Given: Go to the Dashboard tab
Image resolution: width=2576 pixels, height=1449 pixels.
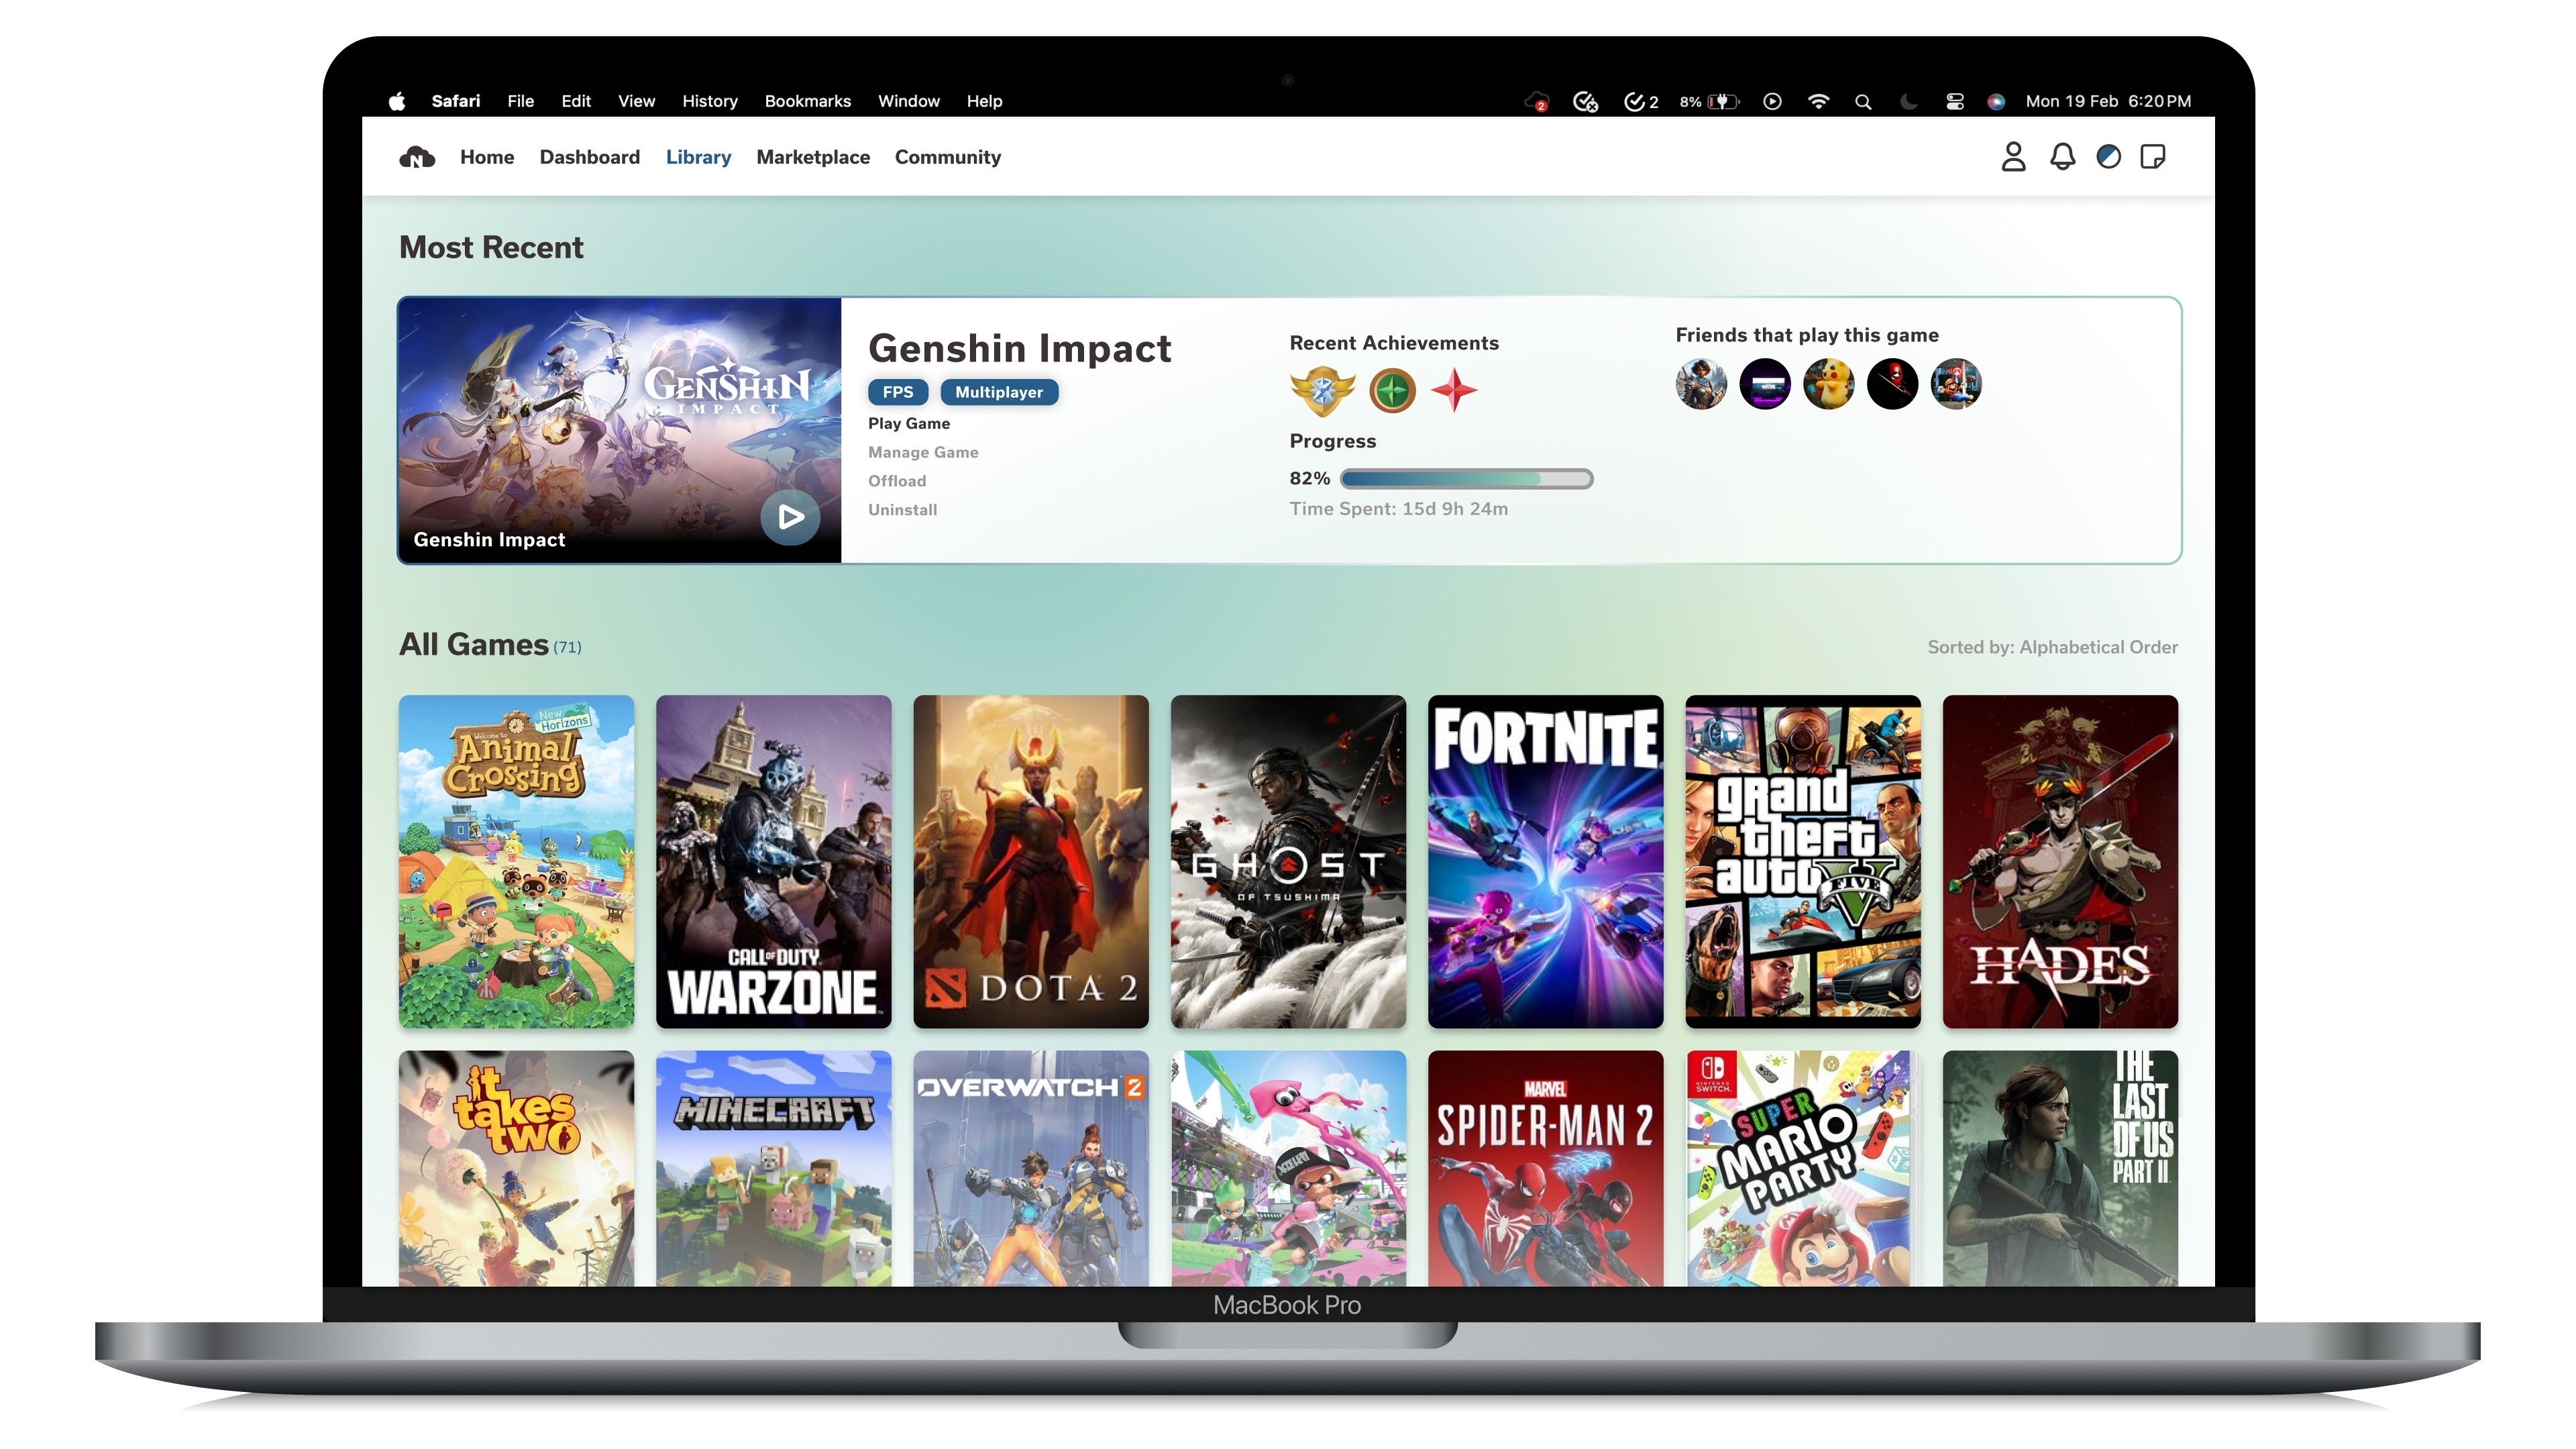Looking at the screenshot, I should pyautogui.click(x=589, y=157).
